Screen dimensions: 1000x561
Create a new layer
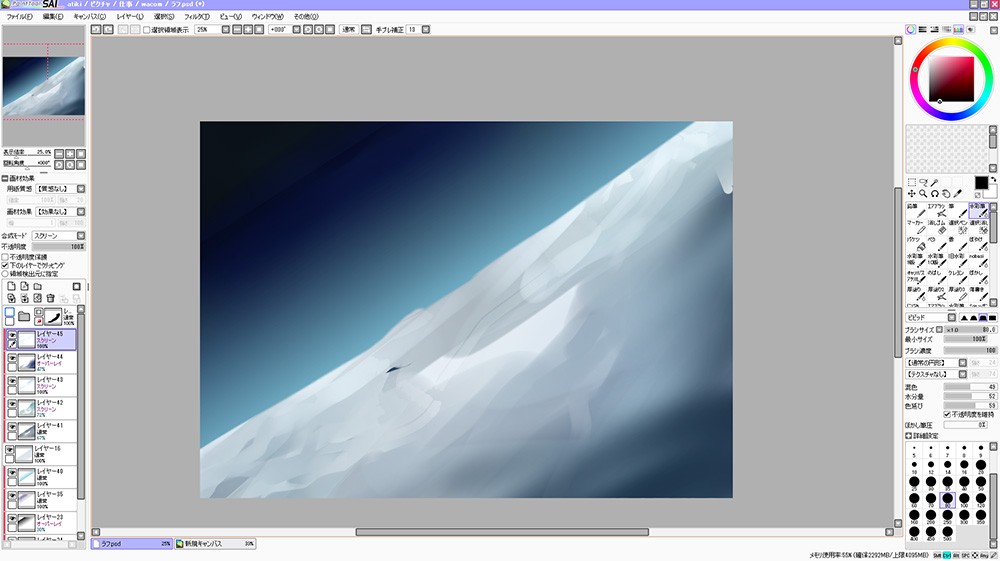click(11, 286)
